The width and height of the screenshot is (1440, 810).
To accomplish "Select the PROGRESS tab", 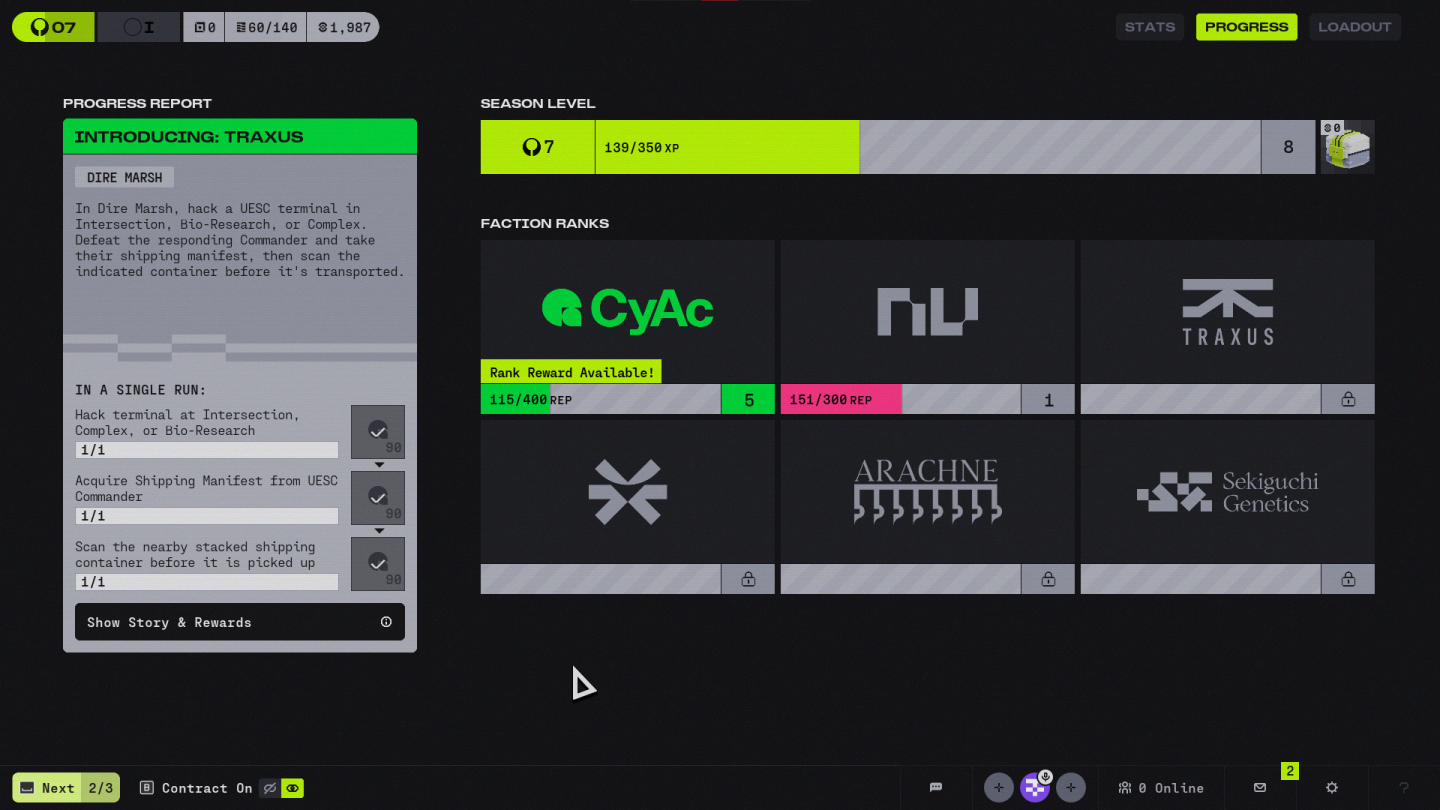I will 1246,27.
